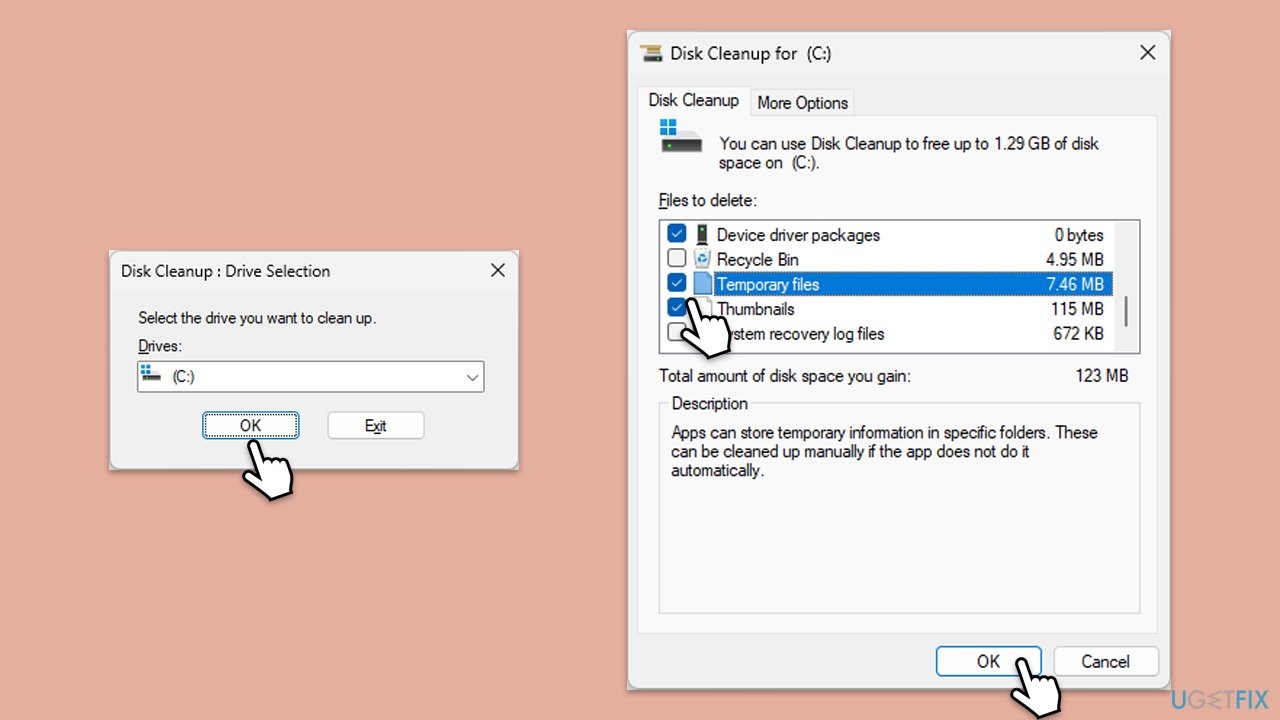Check the Recycle Bin checkbox

coord(677,259)
